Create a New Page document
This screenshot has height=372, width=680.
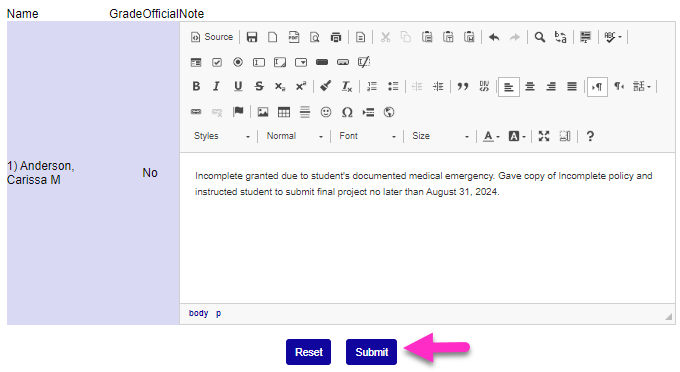pos(273,37)
